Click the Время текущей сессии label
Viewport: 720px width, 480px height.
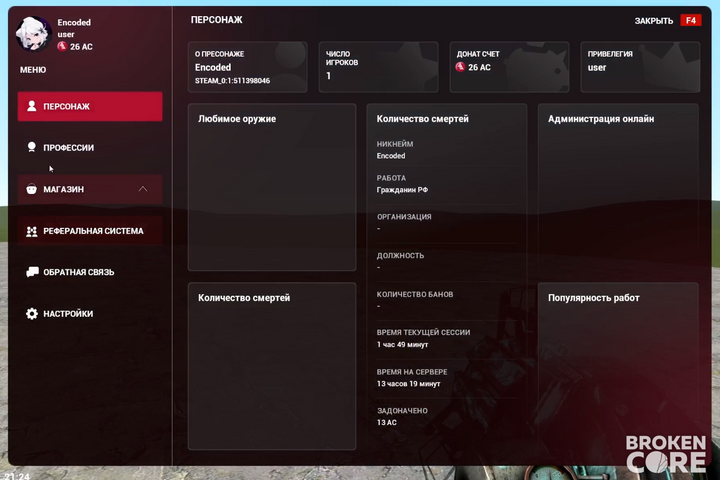423,333
